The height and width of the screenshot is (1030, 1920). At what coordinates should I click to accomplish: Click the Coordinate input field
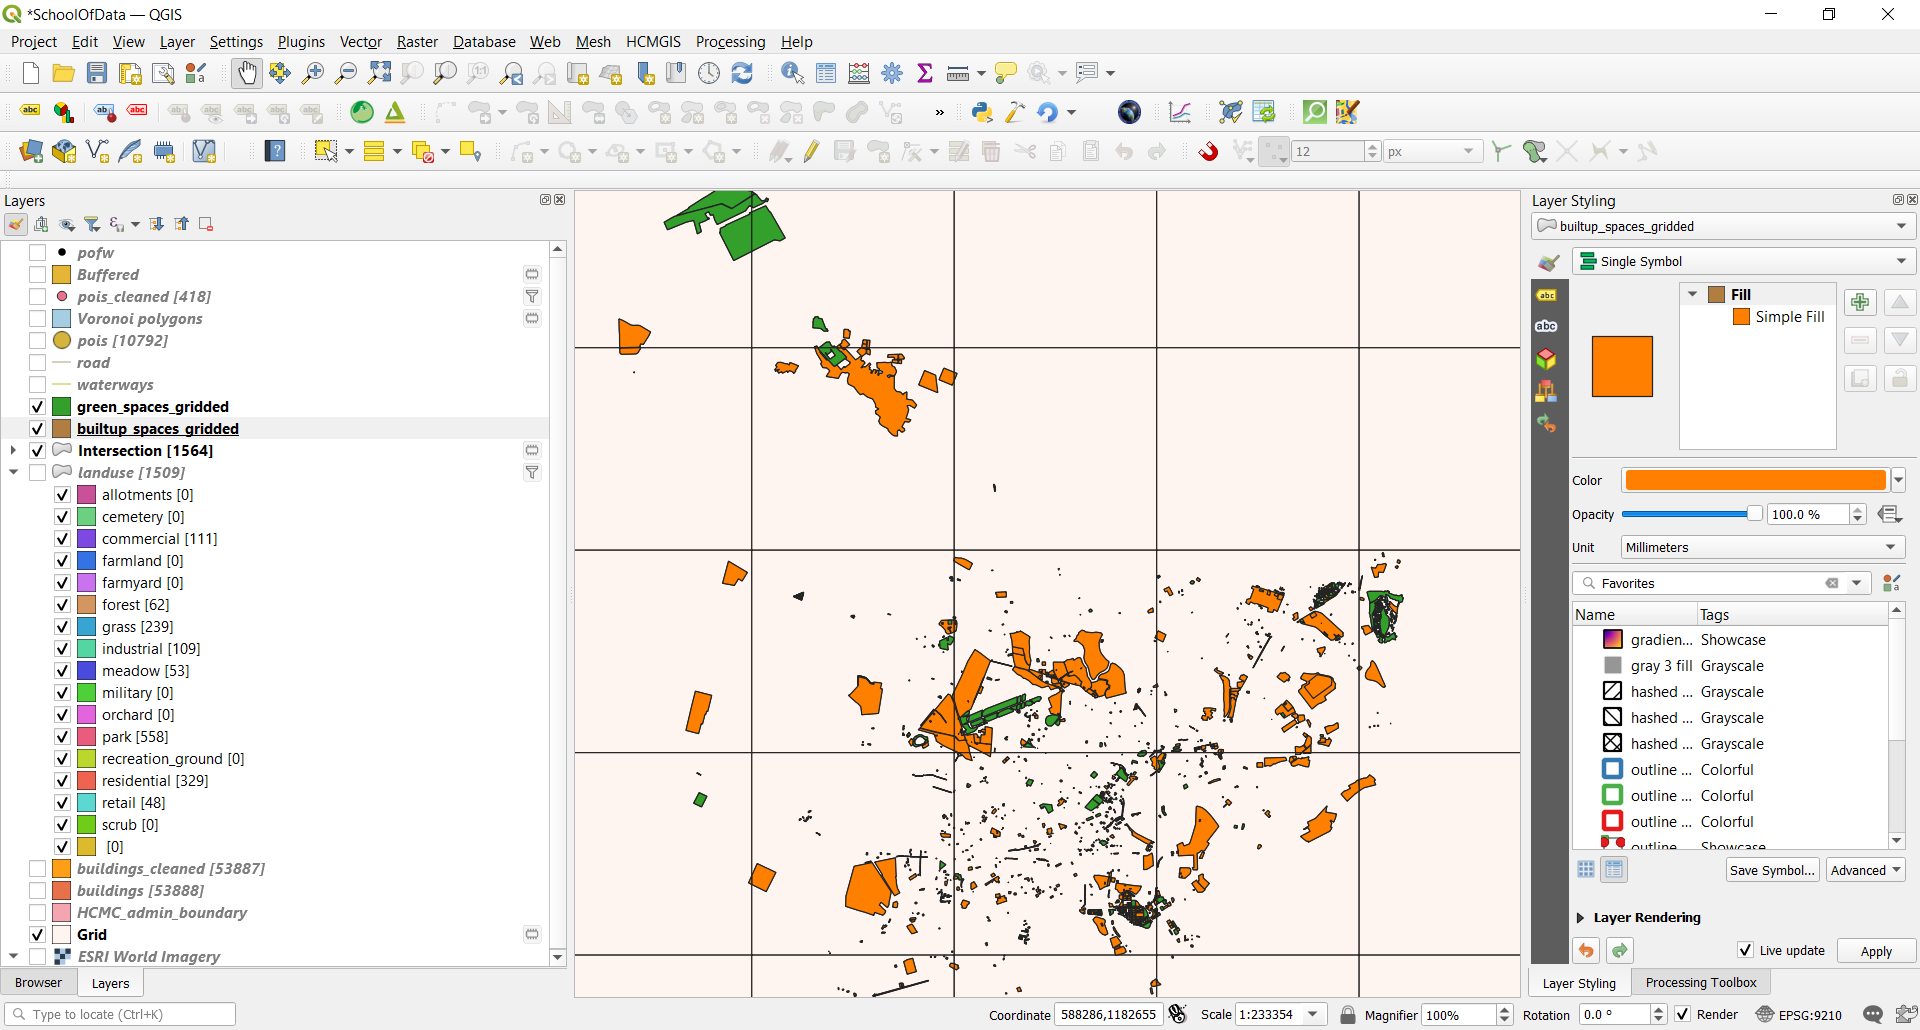click(1108, 1014)
